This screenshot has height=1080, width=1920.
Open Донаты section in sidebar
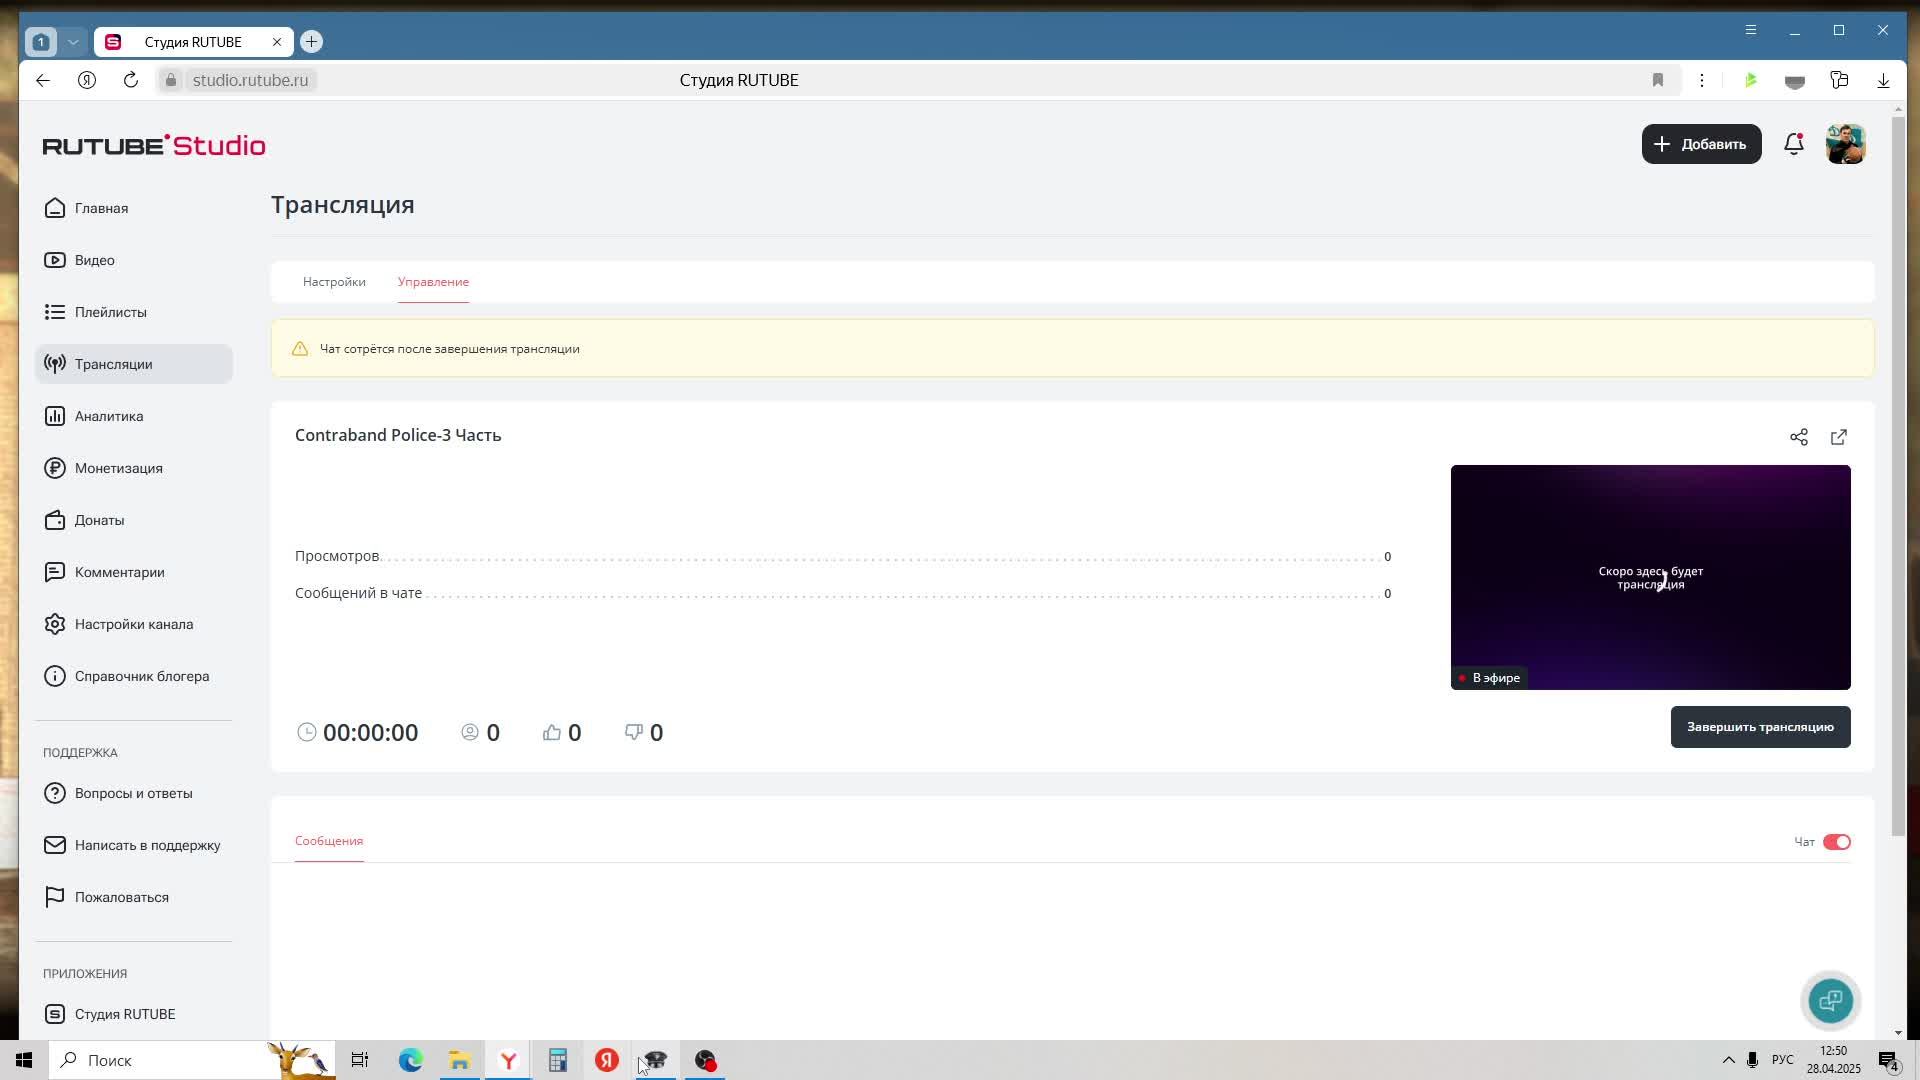coord(99,520)
